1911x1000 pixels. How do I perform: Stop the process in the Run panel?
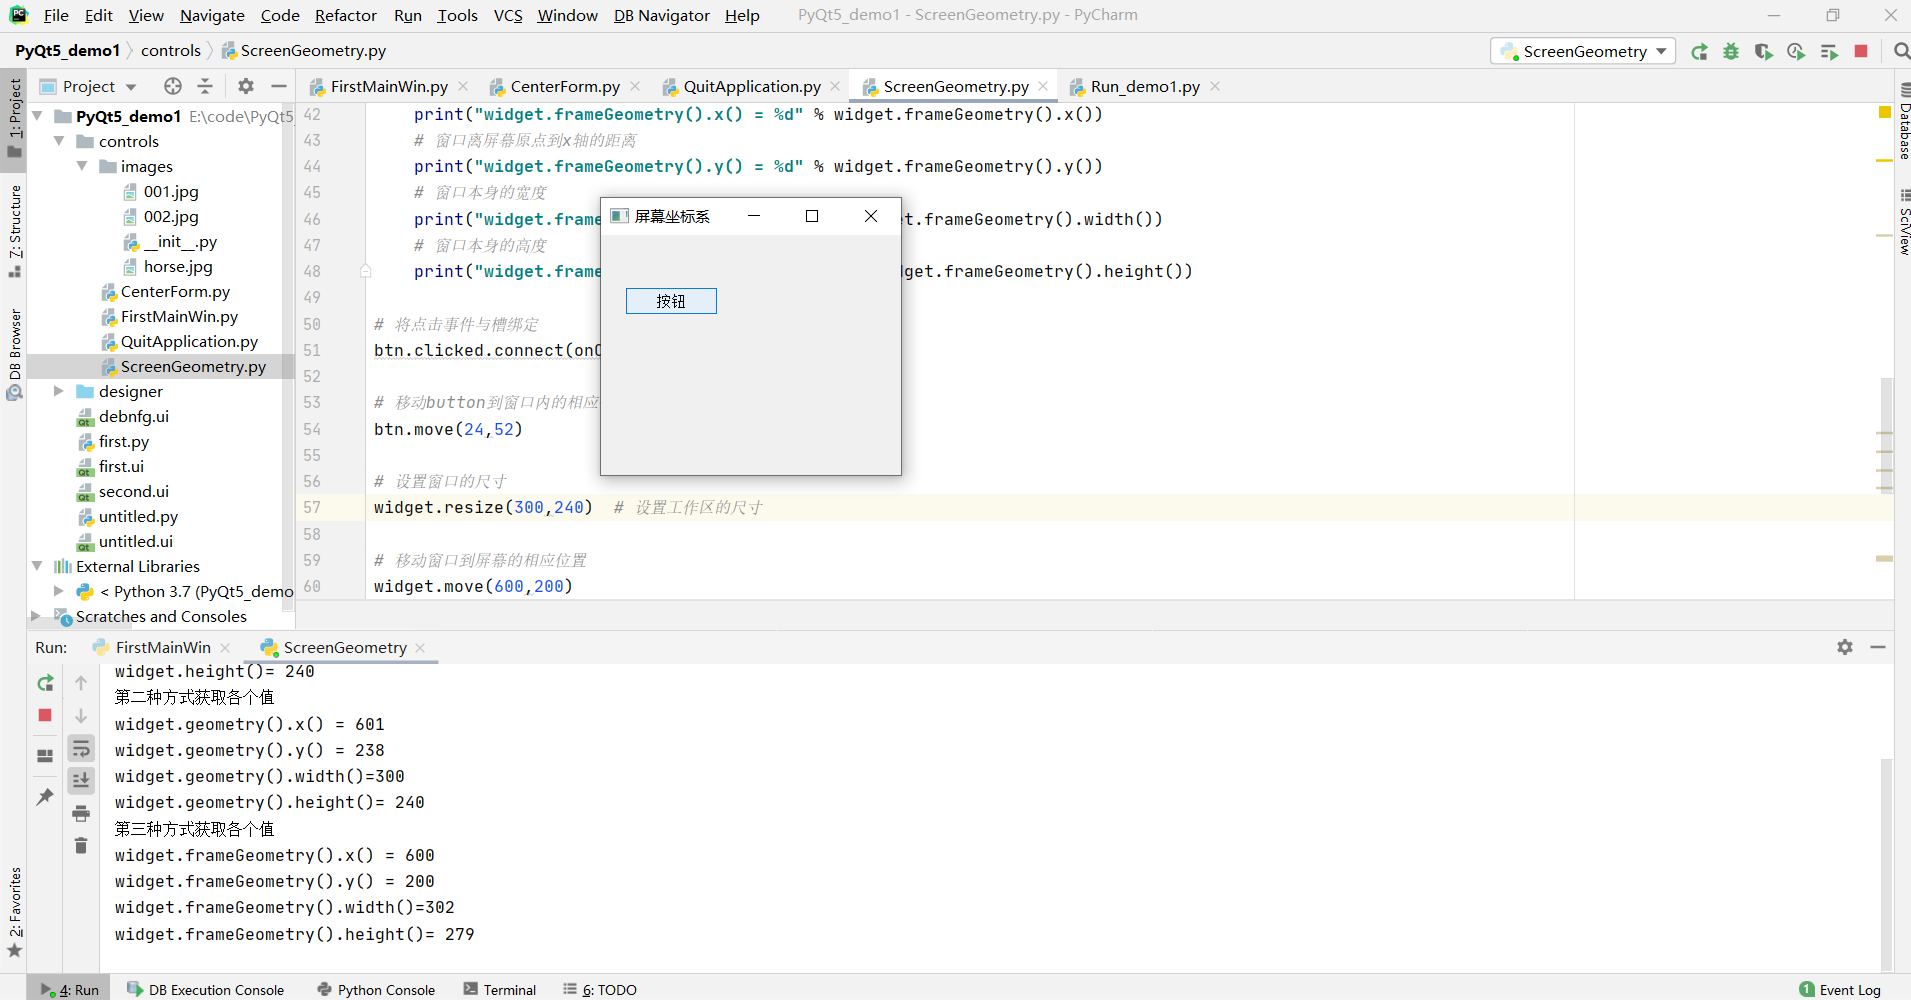[45, 715]
